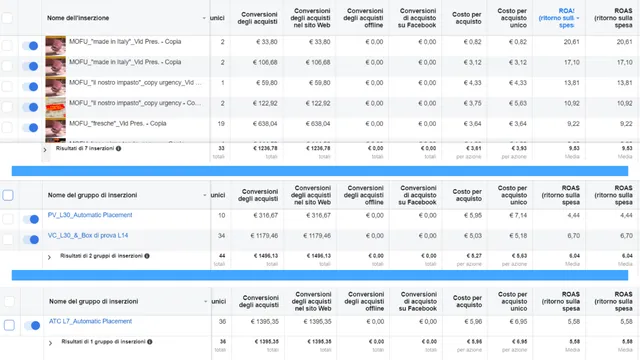Open thumbnail of made in Italy ad with 20,61 ROAS
This screenshot has height=360, width=640.
pyautogui.click(x=56, y=46)
